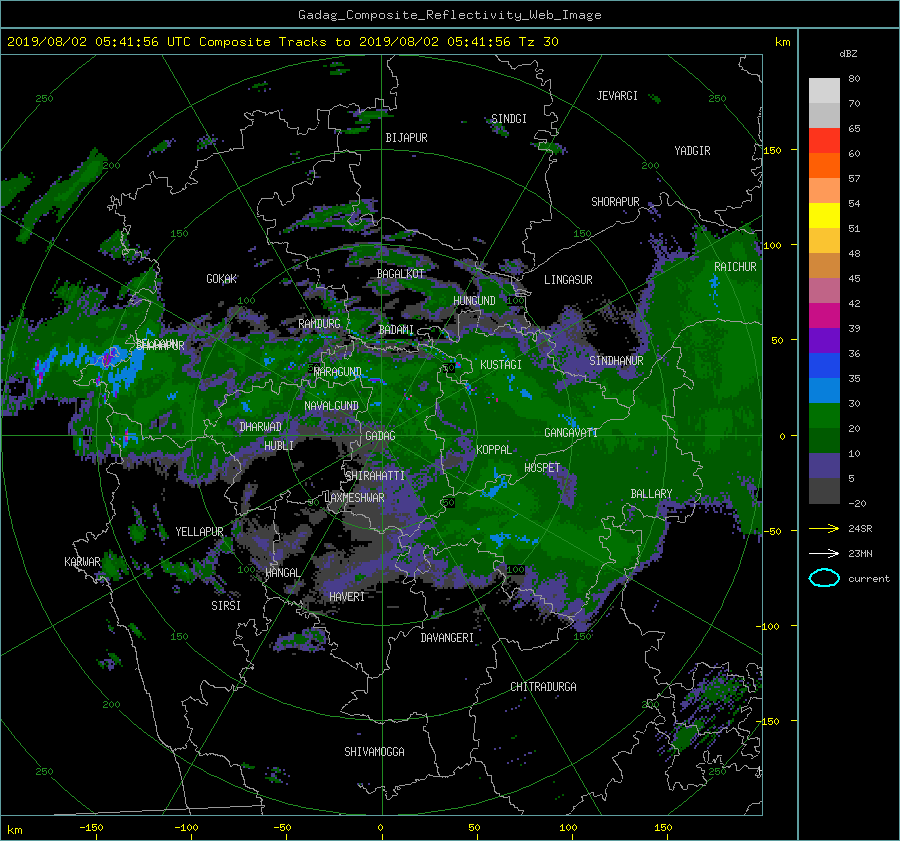900x841 pixels.
Task: Click the CHITRADURGA city label
Action: click(x=544, y=687)
